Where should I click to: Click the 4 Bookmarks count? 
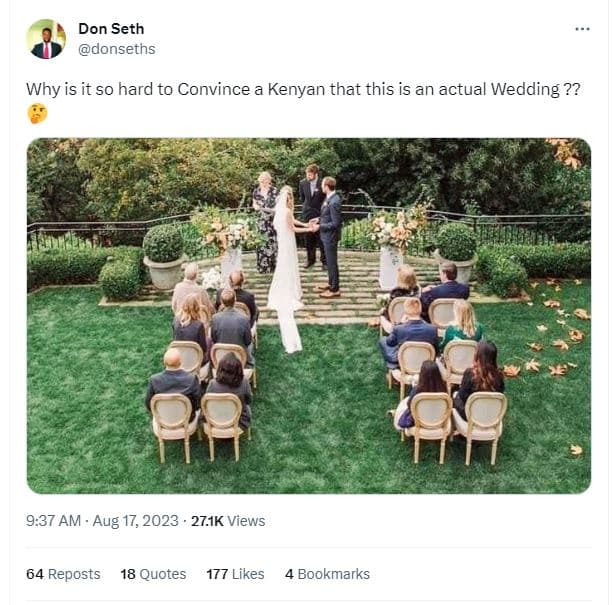click(327, 574)
